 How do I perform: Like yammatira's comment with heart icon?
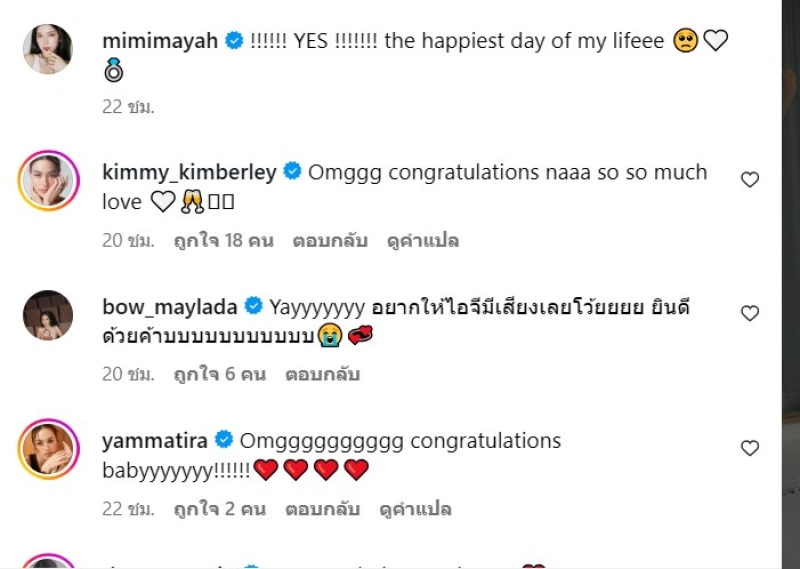pyautogui.click(x=750, y=448)
